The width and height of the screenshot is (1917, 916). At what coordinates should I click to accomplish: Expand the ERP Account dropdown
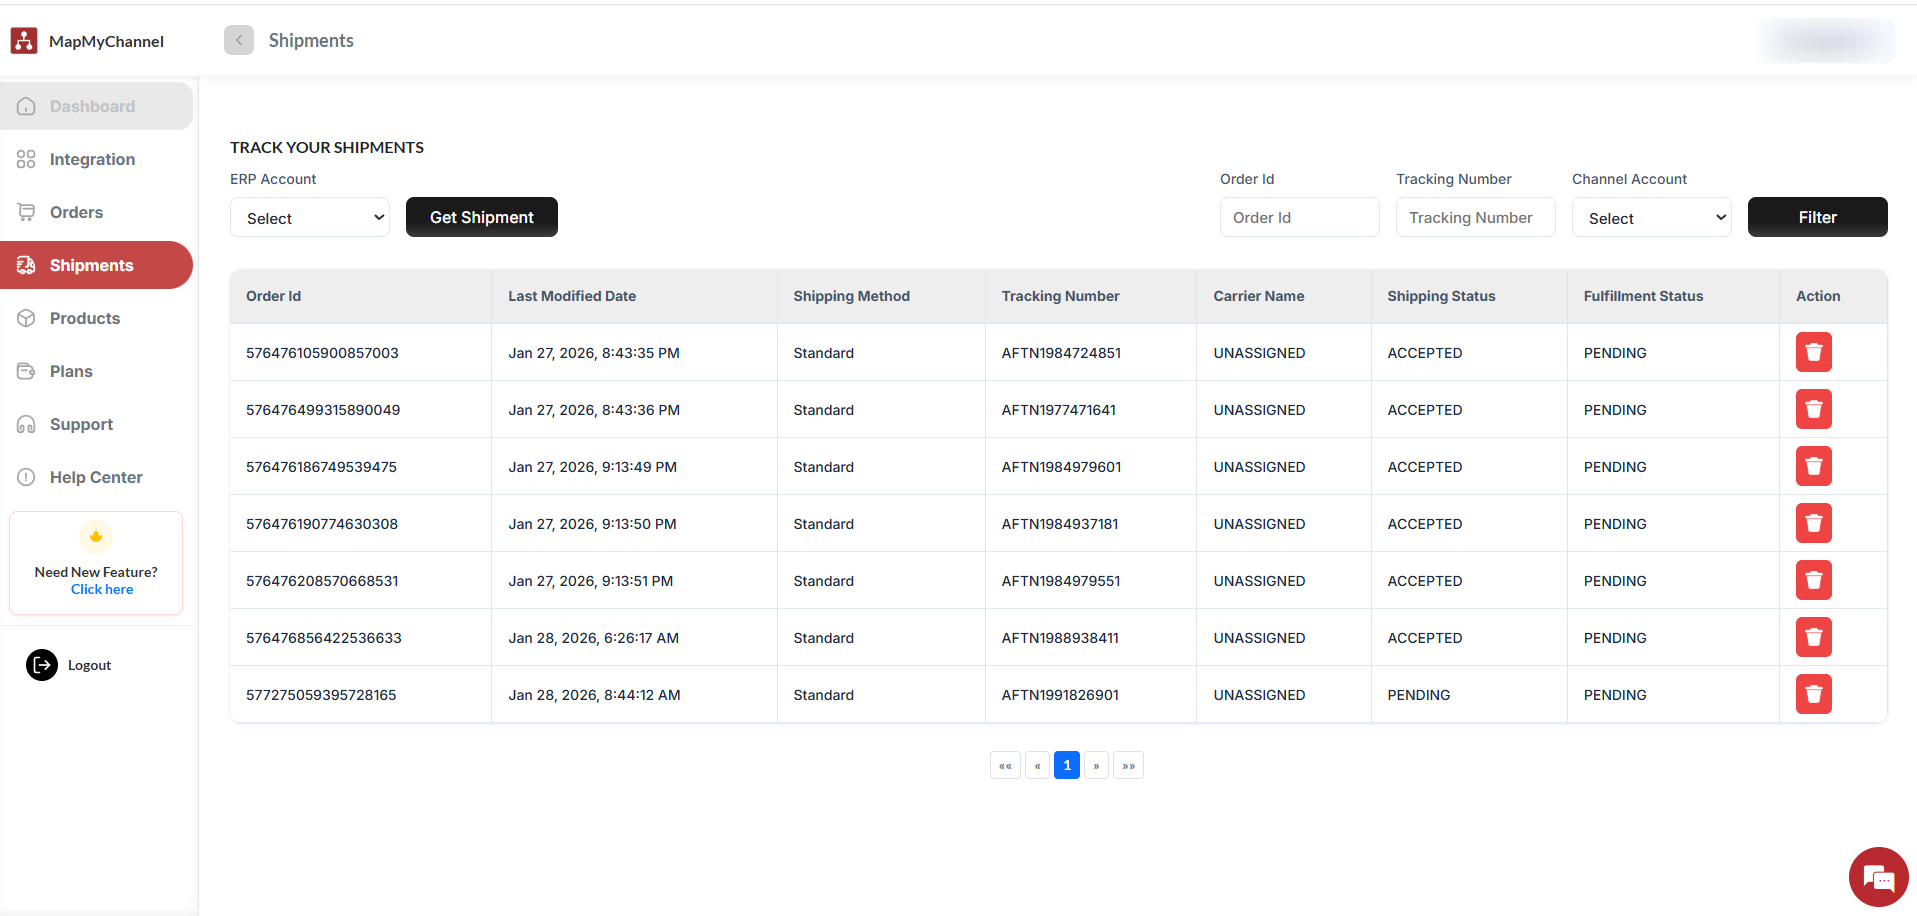click(x=310, y=218)
